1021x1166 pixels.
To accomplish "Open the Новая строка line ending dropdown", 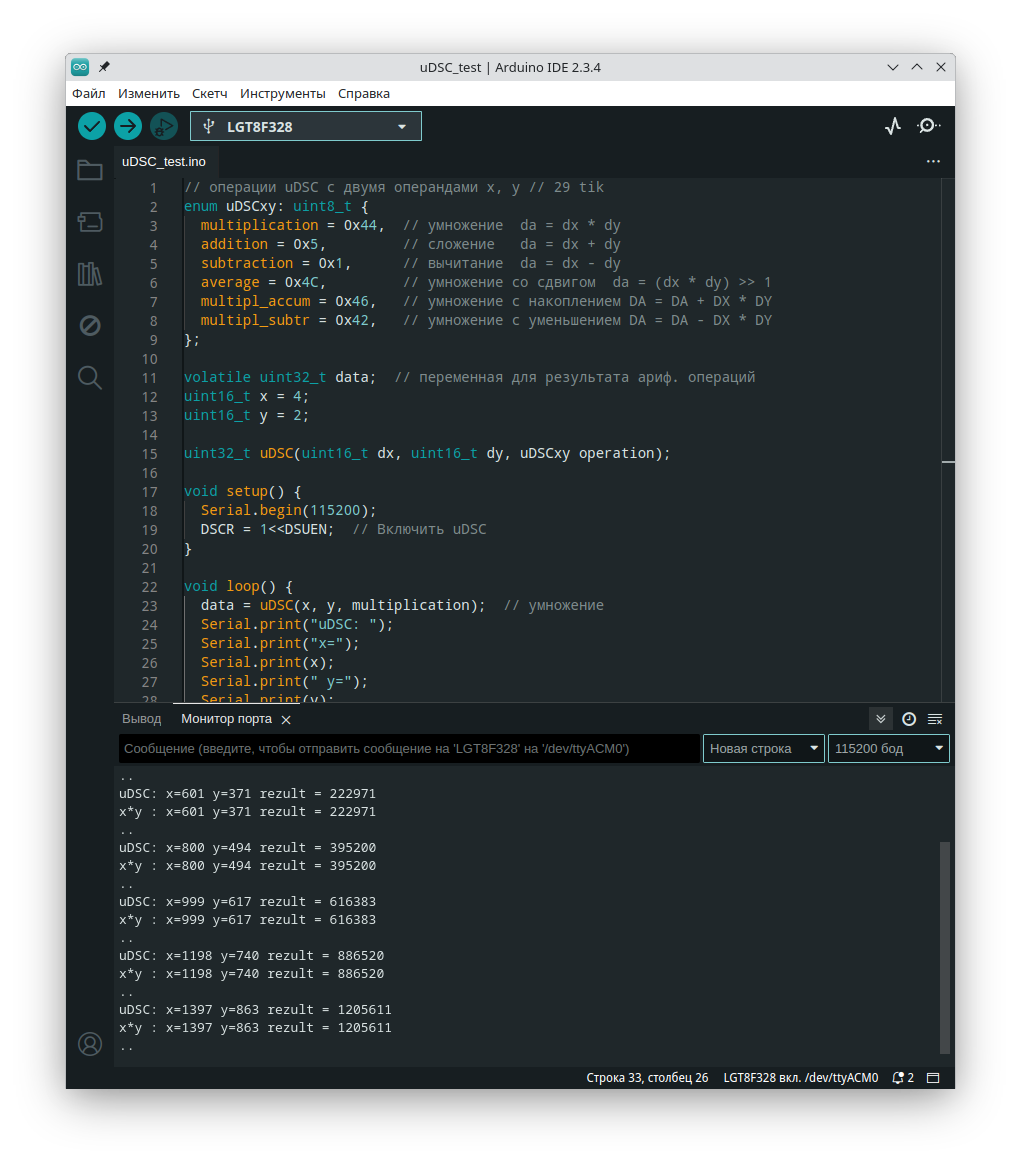I will click(764, 748).
